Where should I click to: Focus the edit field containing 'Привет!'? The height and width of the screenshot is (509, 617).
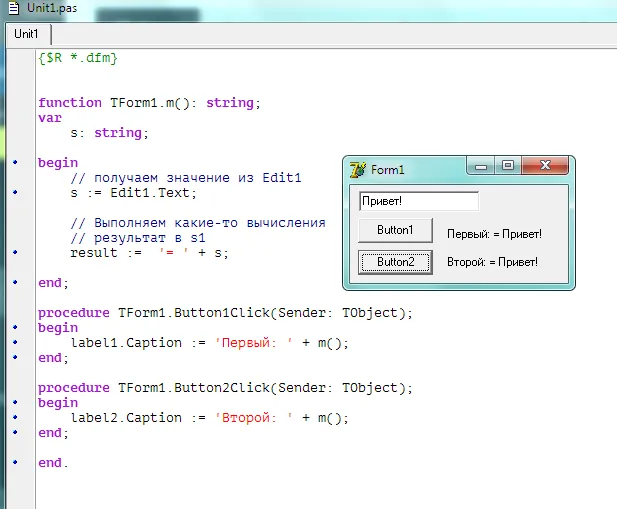tap(418, 201)
